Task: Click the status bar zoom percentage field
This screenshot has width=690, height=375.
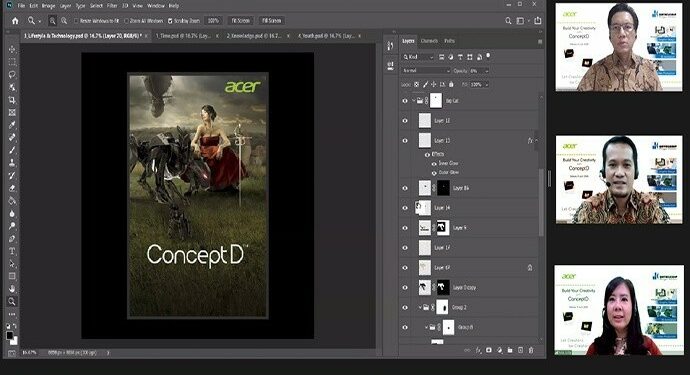Action: pos(29,353)
